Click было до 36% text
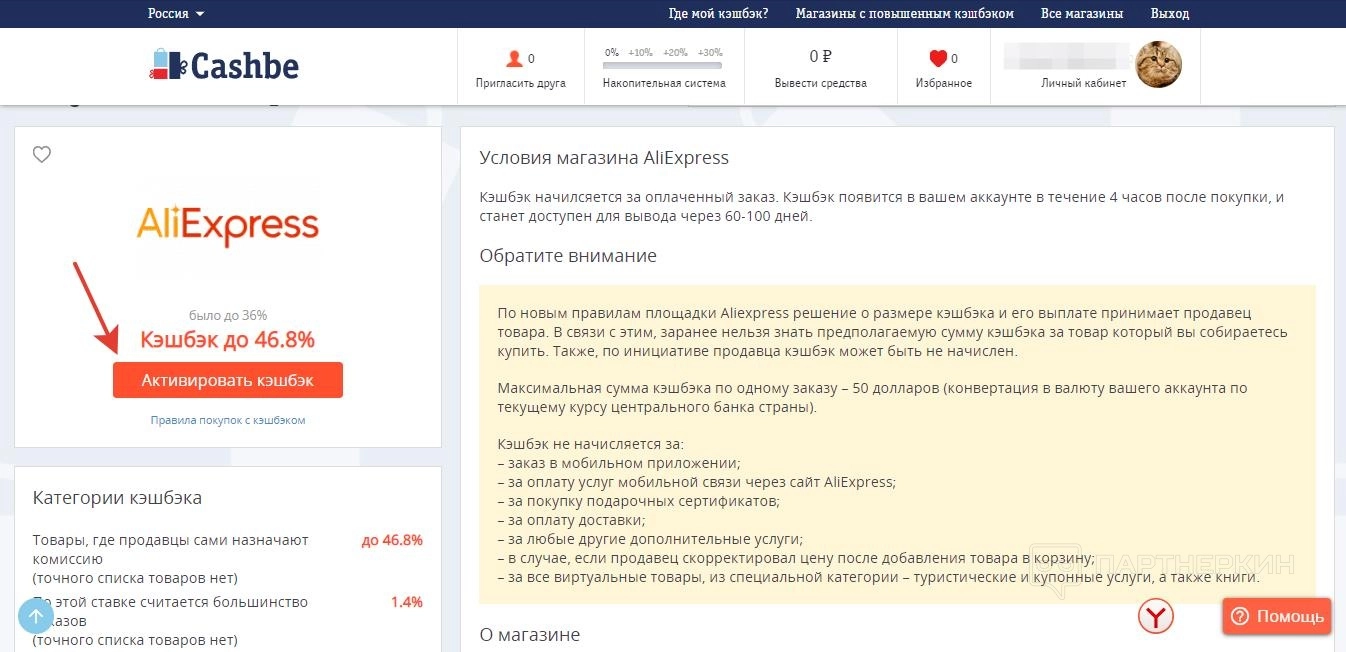1346x652 pixels. click(x=228, y=315)
